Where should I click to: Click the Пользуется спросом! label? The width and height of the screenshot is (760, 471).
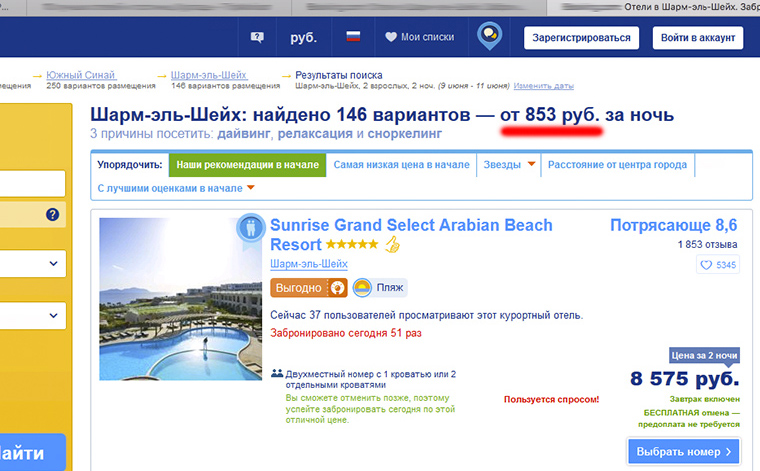pos(552,399)
